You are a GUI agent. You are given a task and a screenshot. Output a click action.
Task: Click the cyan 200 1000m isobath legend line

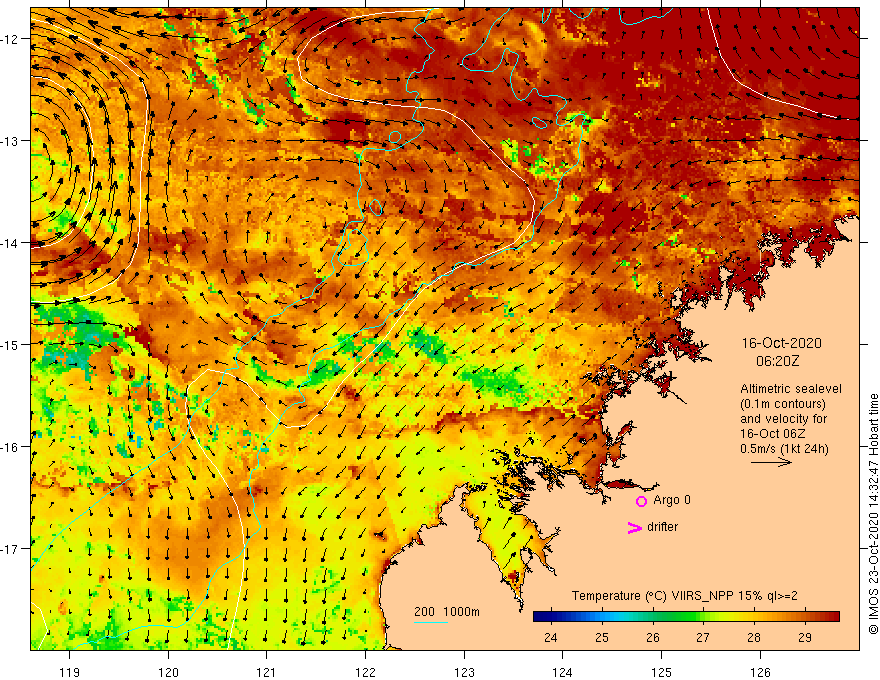click(x=430, y=622)
